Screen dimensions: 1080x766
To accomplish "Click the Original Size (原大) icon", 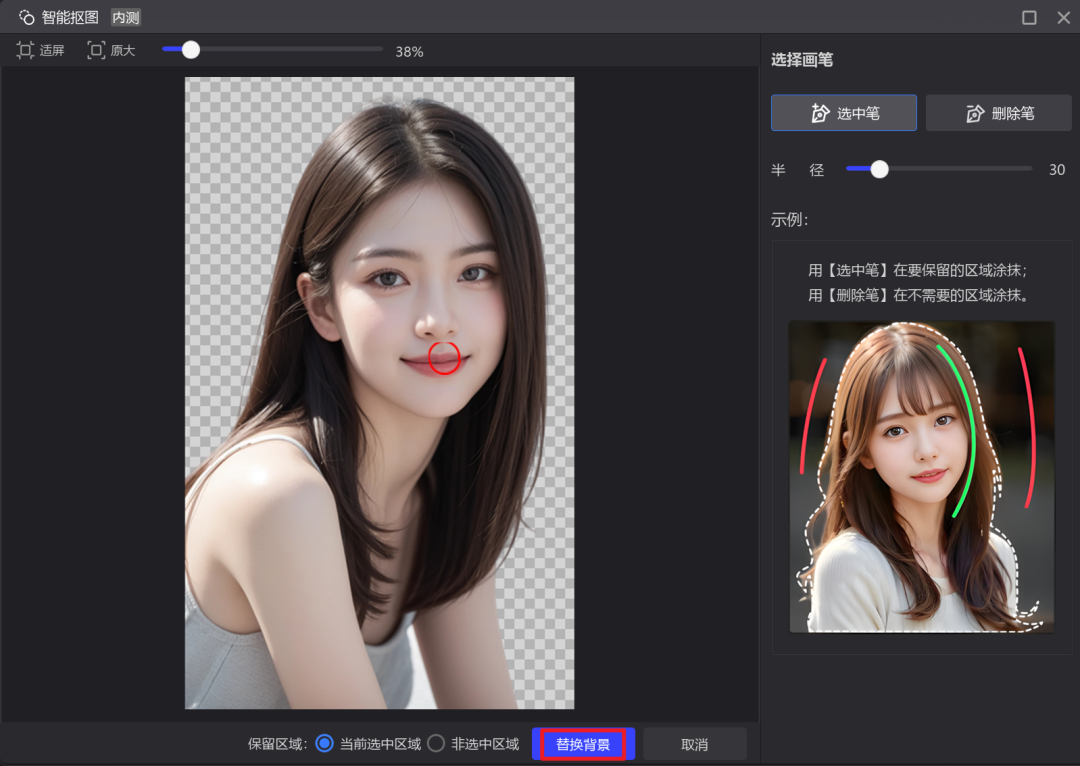I will tap(96, 50).
